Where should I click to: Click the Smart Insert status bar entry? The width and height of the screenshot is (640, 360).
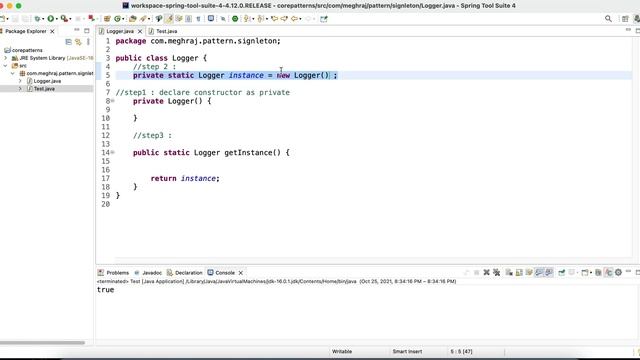click(x=407, y=351)
